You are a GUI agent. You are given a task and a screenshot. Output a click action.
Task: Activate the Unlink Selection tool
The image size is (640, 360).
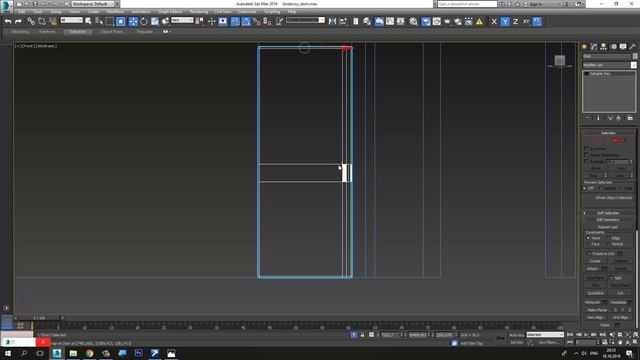(x=42, y=21)
